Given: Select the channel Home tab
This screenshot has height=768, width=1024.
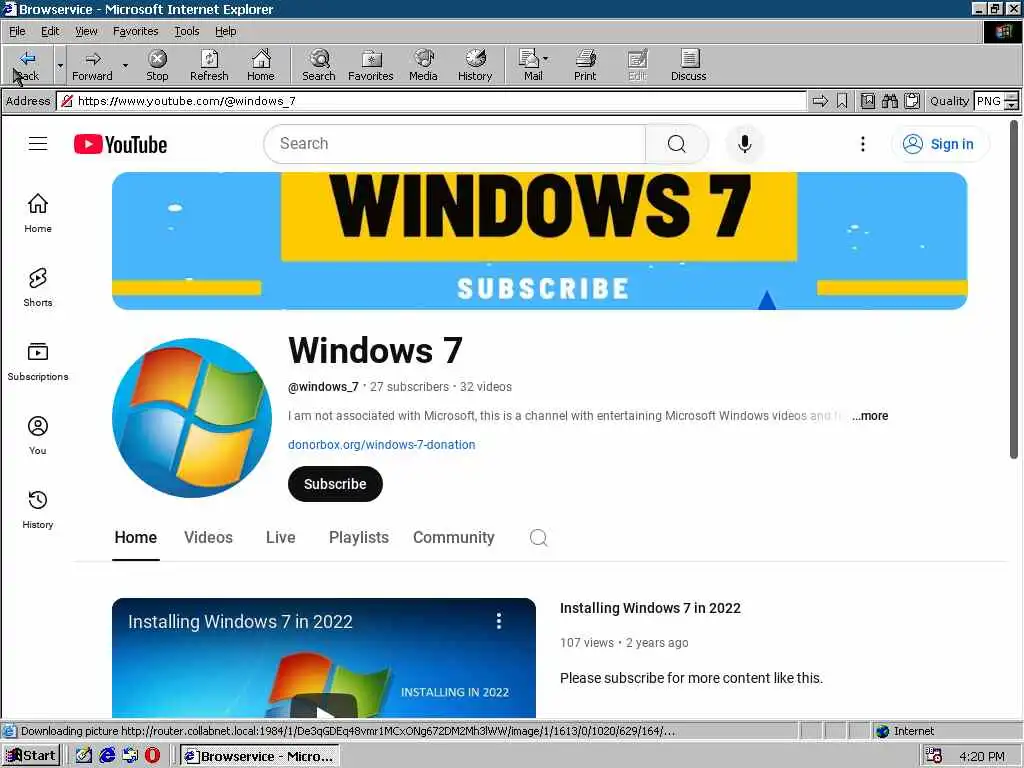Looking at the screenshot, I should click(x=136, y=537).
